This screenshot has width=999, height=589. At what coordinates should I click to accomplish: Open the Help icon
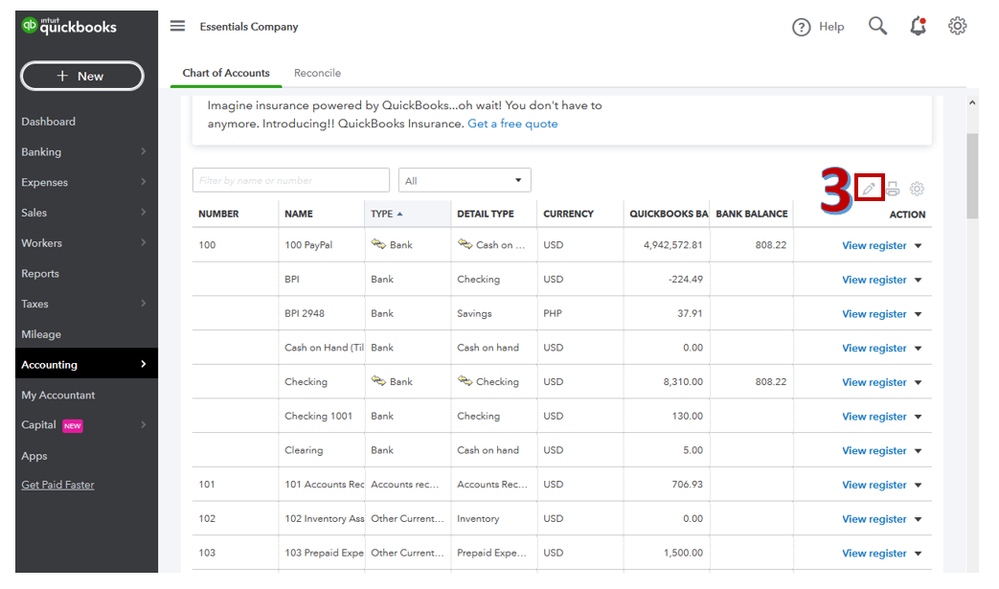(801, 27)
